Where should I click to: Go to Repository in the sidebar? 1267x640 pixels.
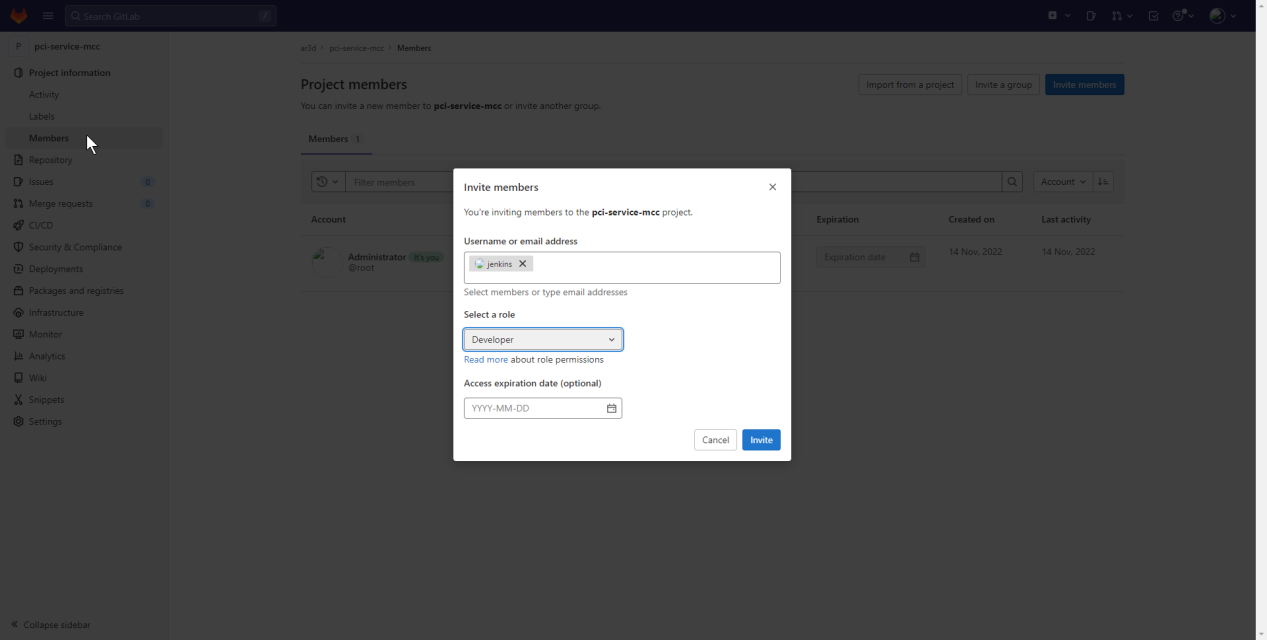[x=50, y=160]
